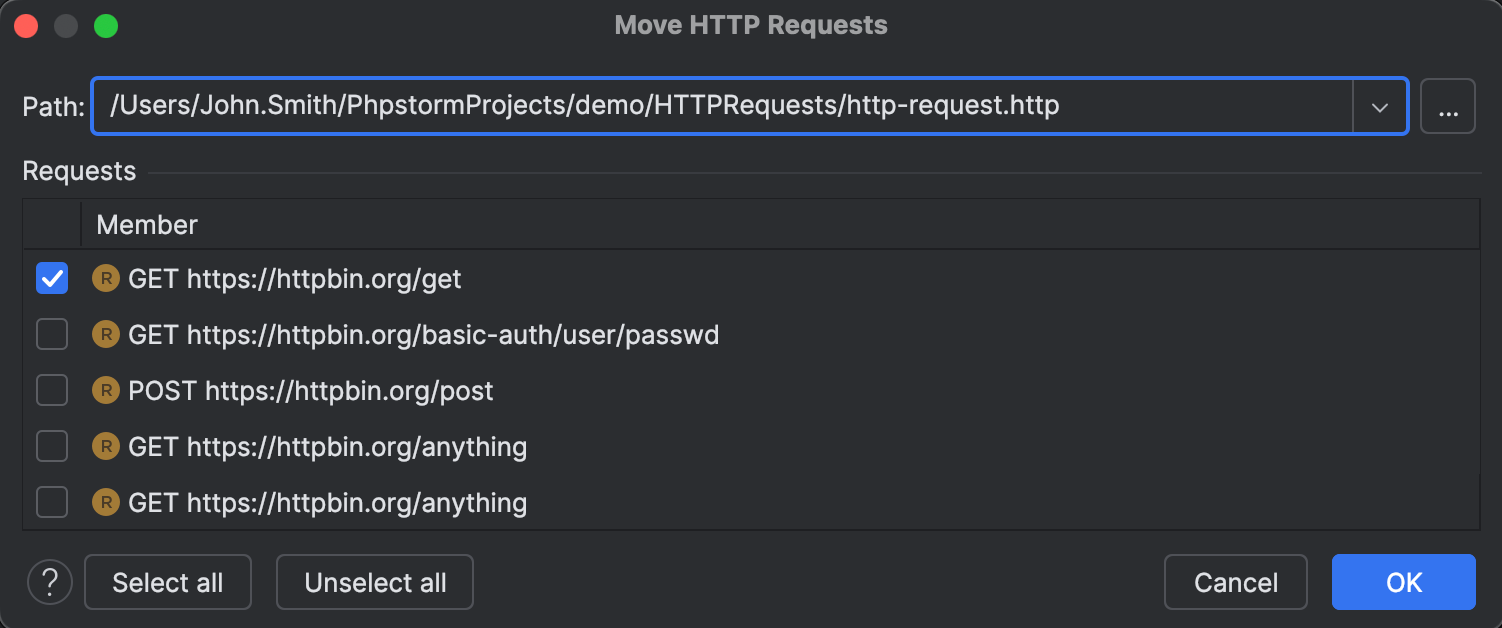Click the green maximize circle in the titlebar
Screen dimensions: 1502x628
105,25
